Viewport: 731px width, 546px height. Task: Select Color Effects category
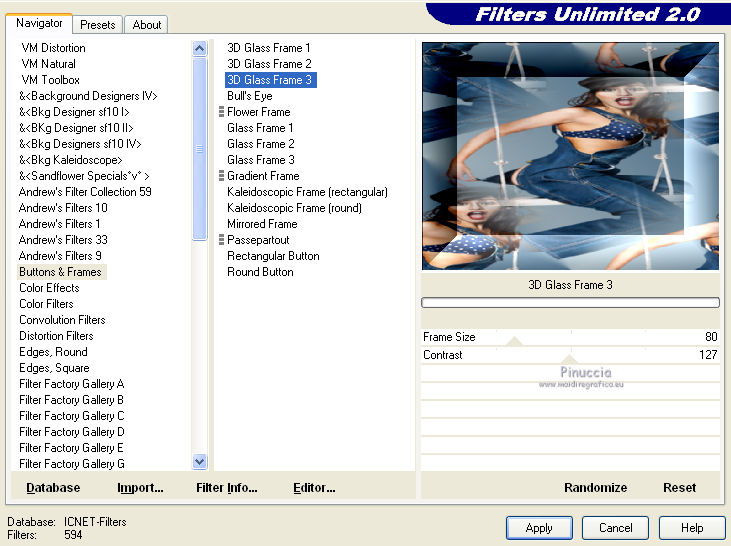[x=49, y=288]
